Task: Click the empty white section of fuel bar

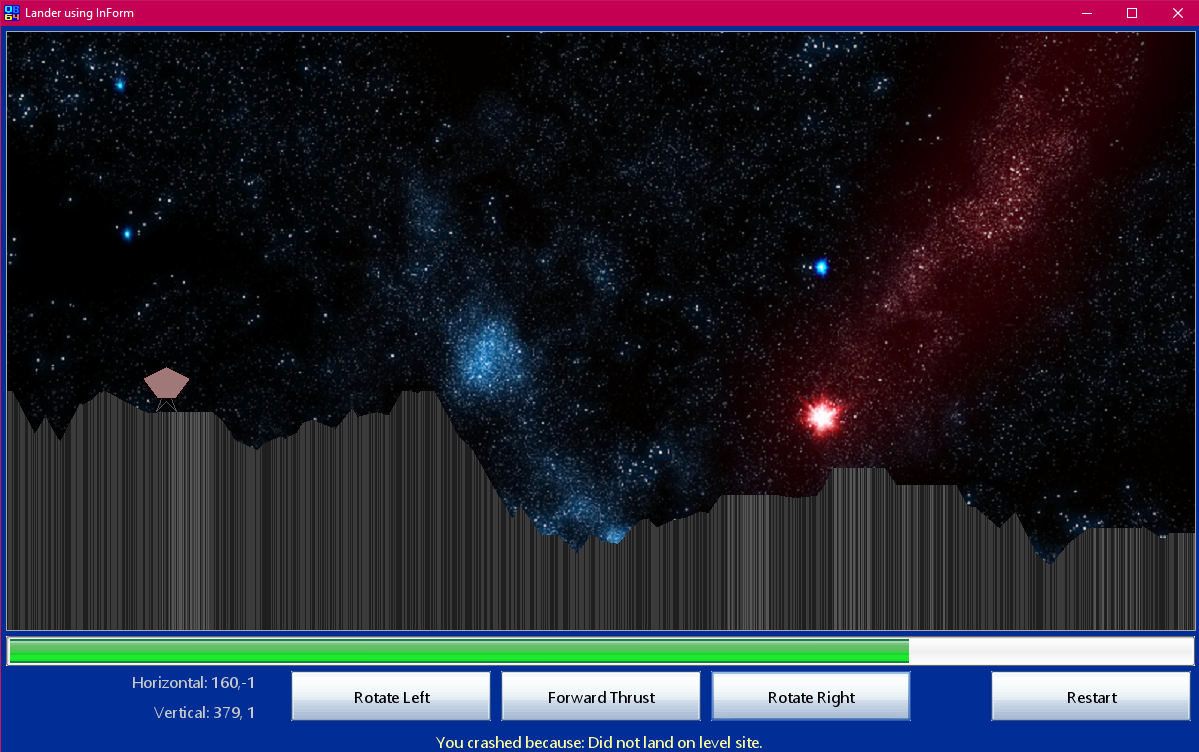Action: point(1050,651)
